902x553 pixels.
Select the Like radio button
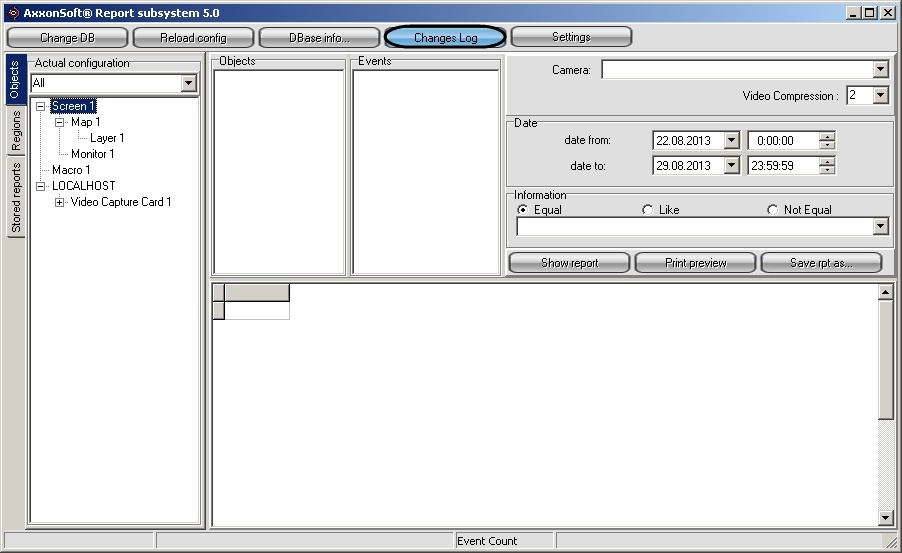point(648,209)
